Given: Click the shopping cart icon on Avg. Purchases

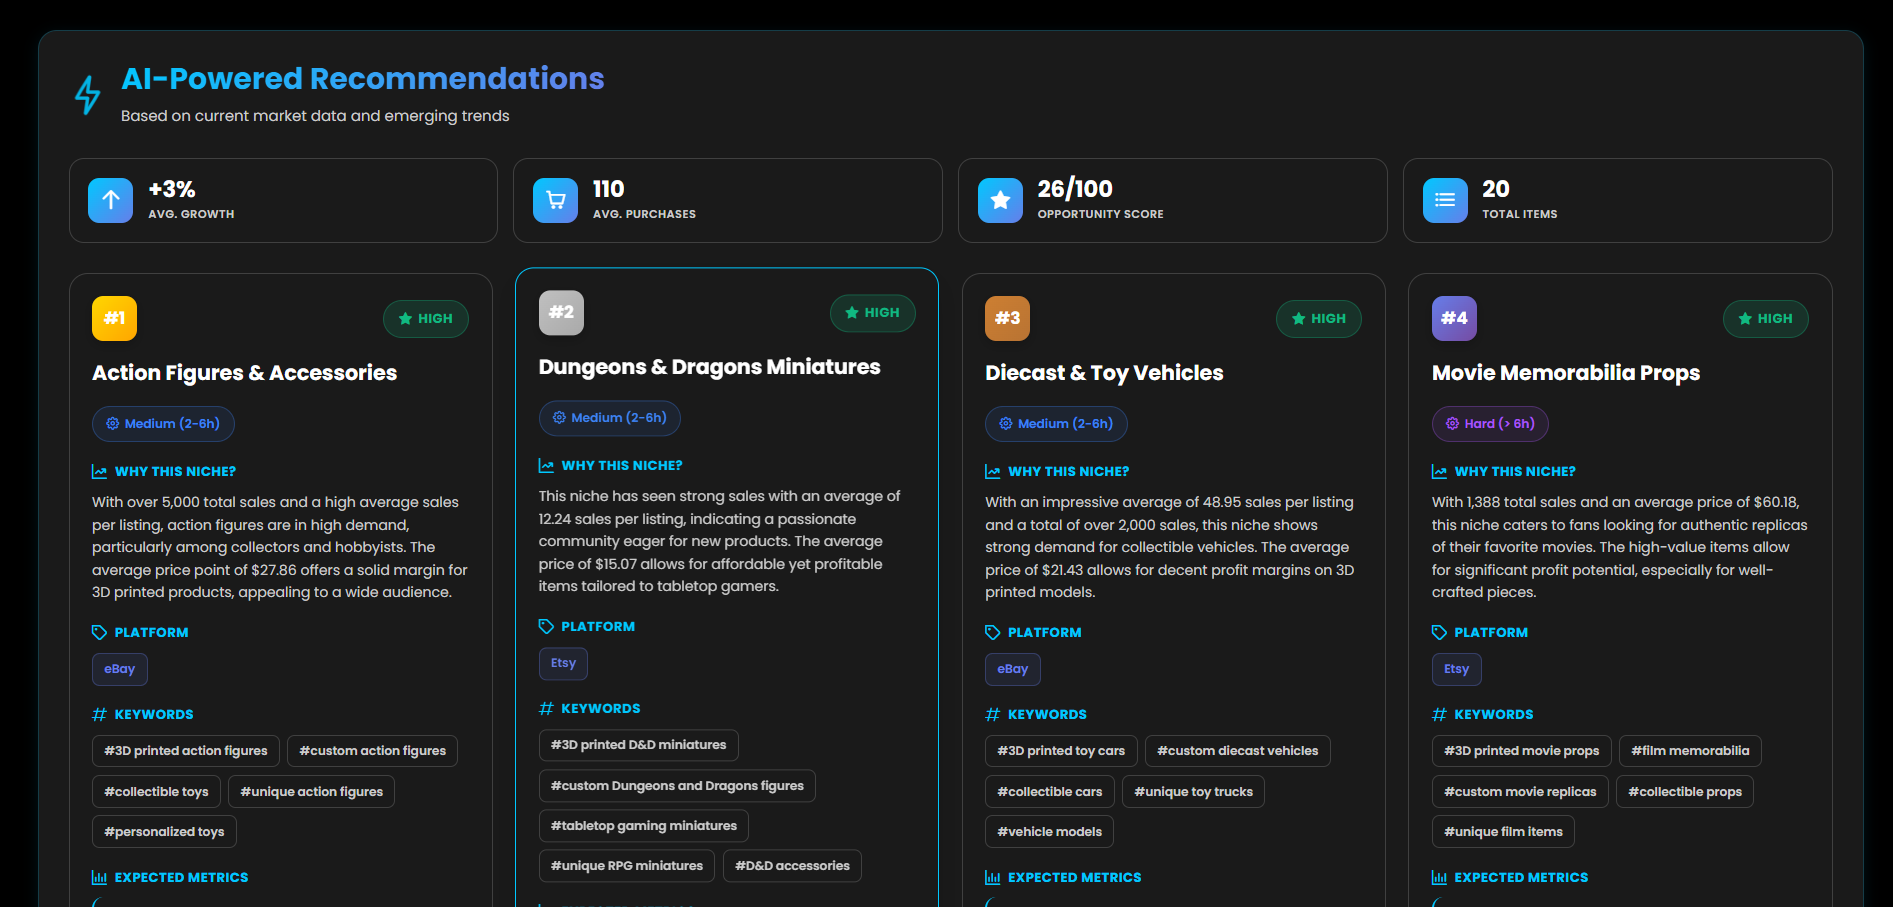Looking at the screenshot, I should coord(555,200).
